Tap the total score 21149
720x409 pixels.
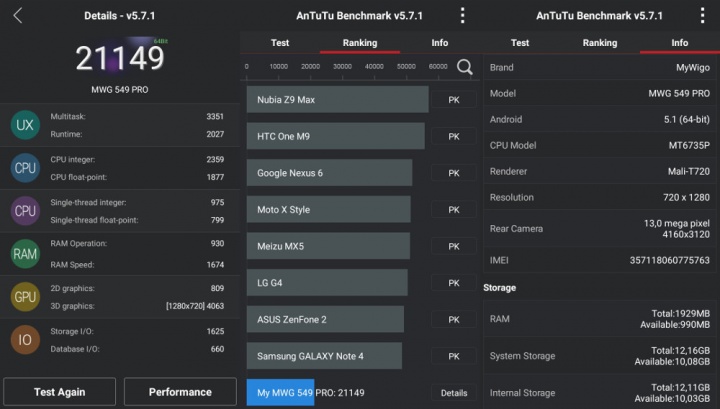pyautogui.click(x=119, y=58)
